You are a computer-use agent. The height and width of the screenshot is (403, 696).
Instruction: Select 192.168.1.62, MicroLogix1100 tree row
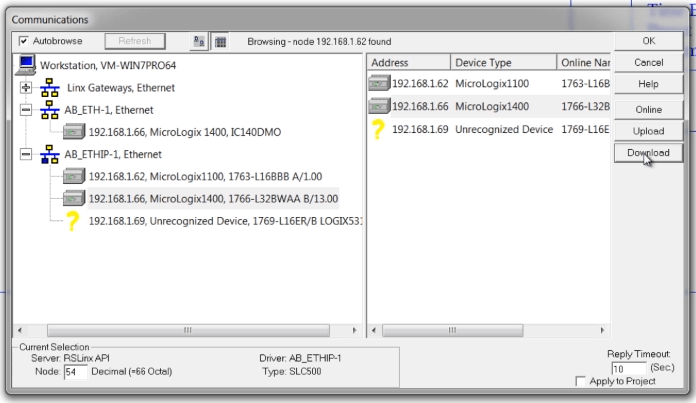[x=205, y=177]
